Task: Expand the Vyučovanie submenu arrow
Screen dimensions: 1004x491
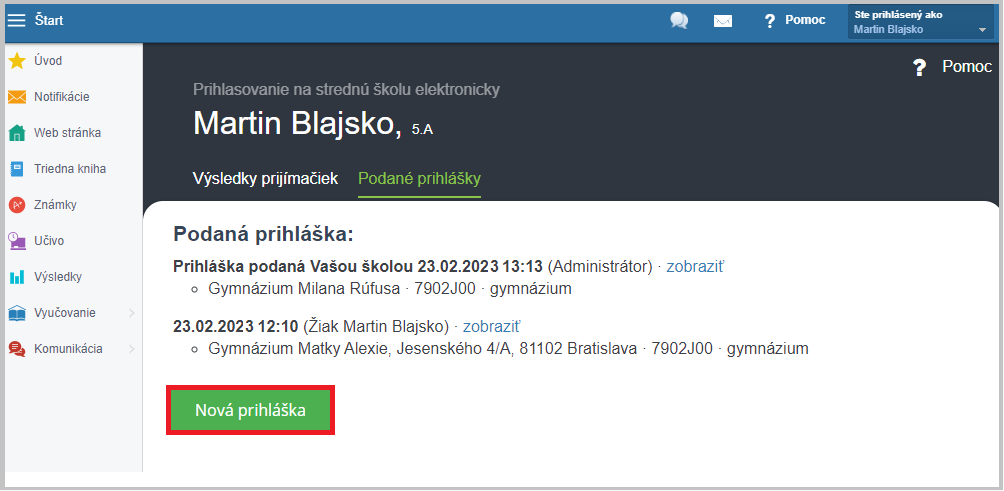Action: tap(132, 313)
